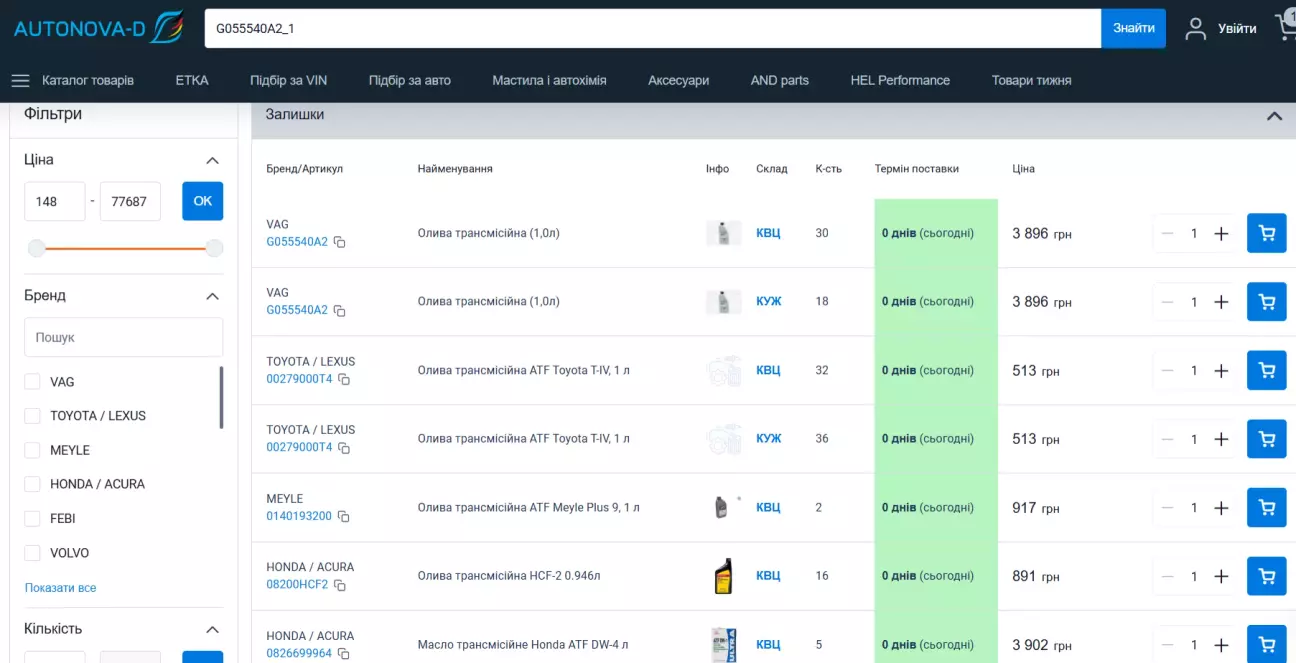Collapse the Ціна filter section

point(212,160)
